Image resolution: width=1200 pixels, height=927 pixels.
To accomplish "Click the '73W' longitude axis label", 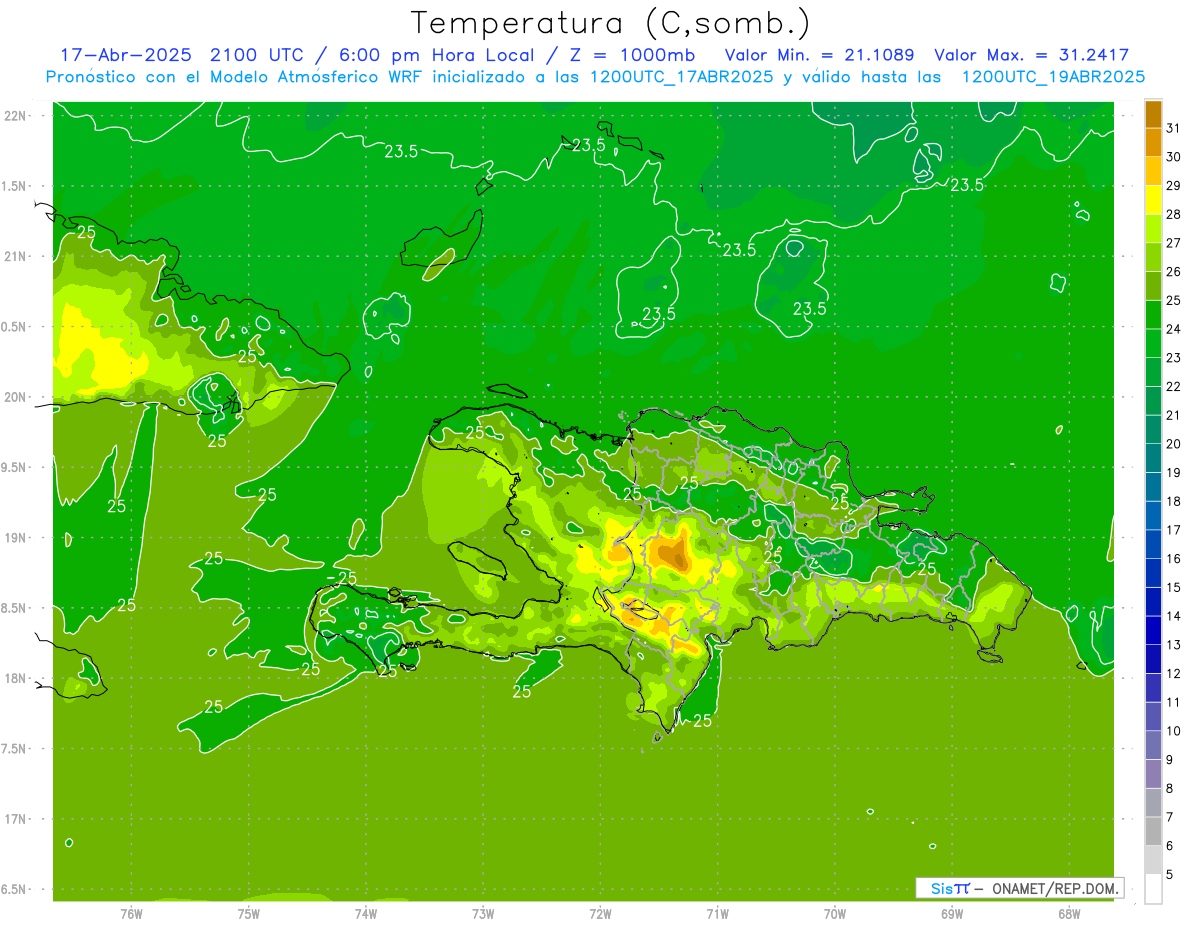I will point(483,914).
